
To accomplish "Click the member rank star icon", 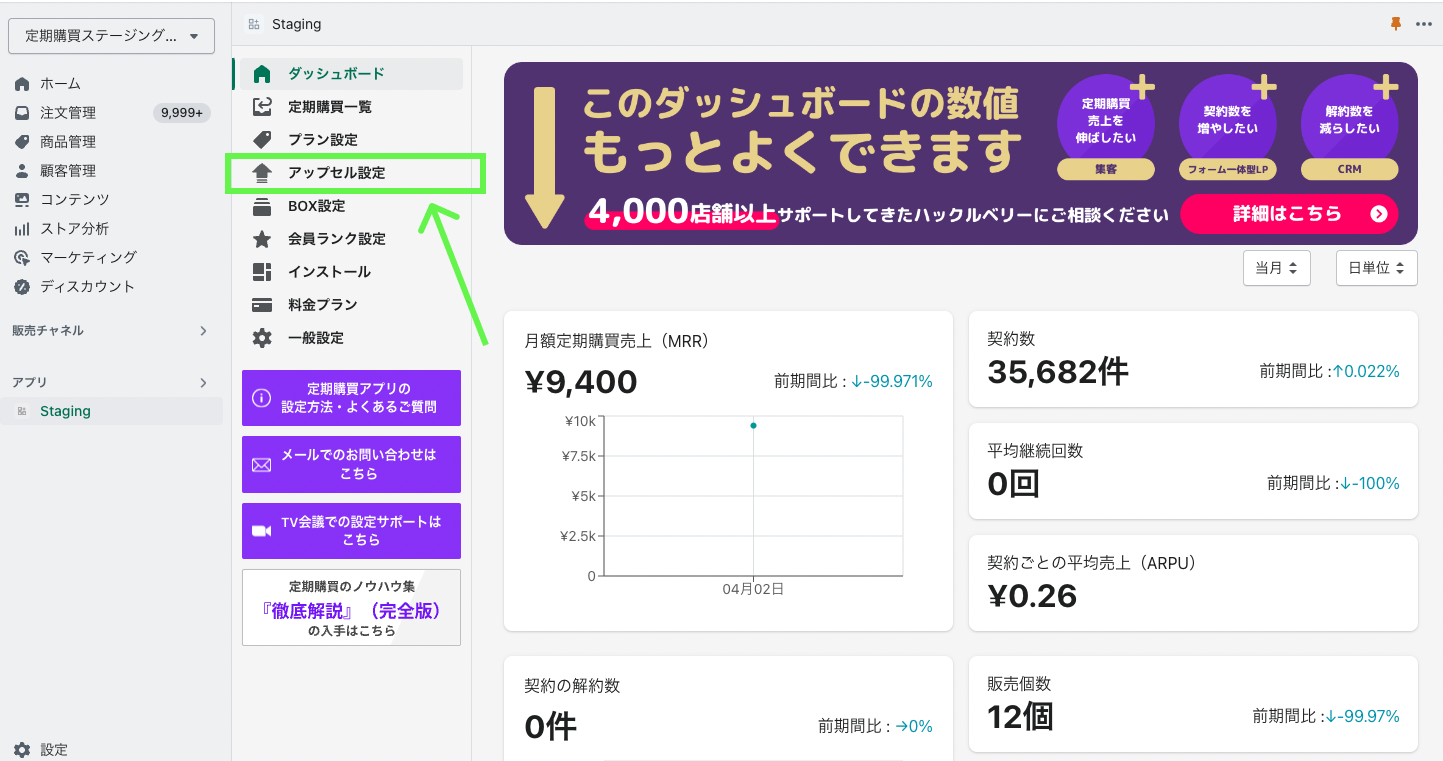I will click(x=262, y=239).
